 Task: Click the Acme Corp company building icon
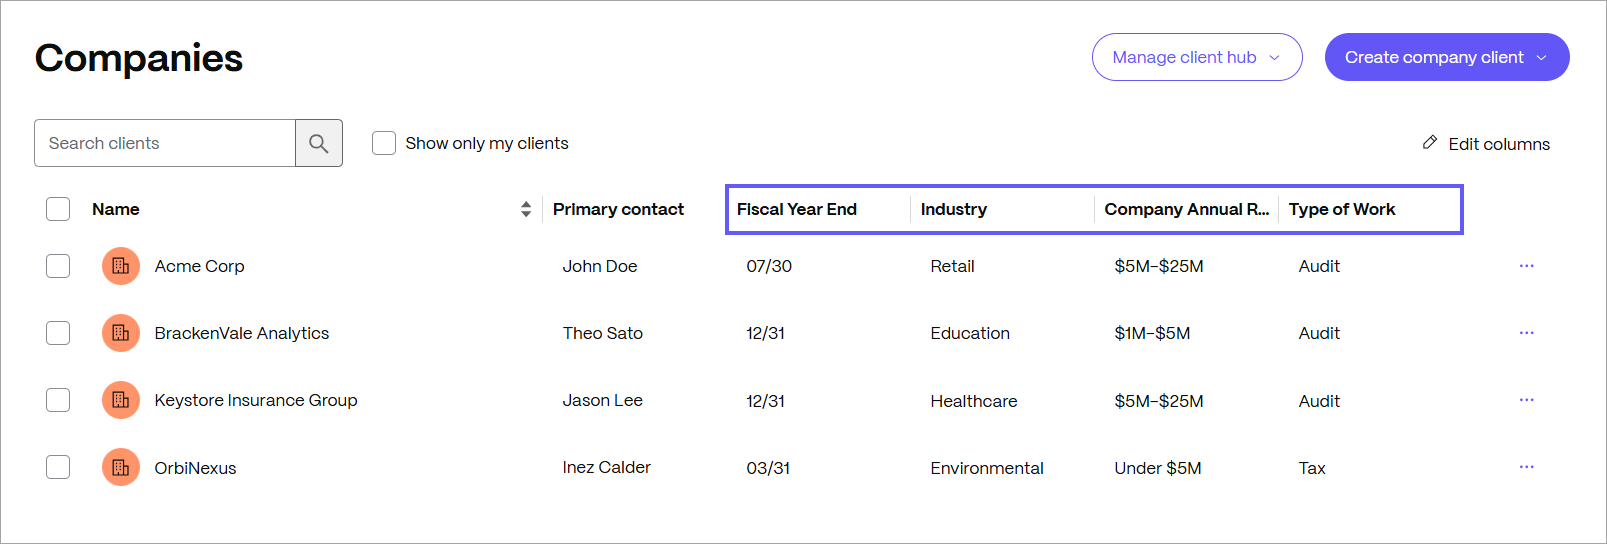[121, 266]
